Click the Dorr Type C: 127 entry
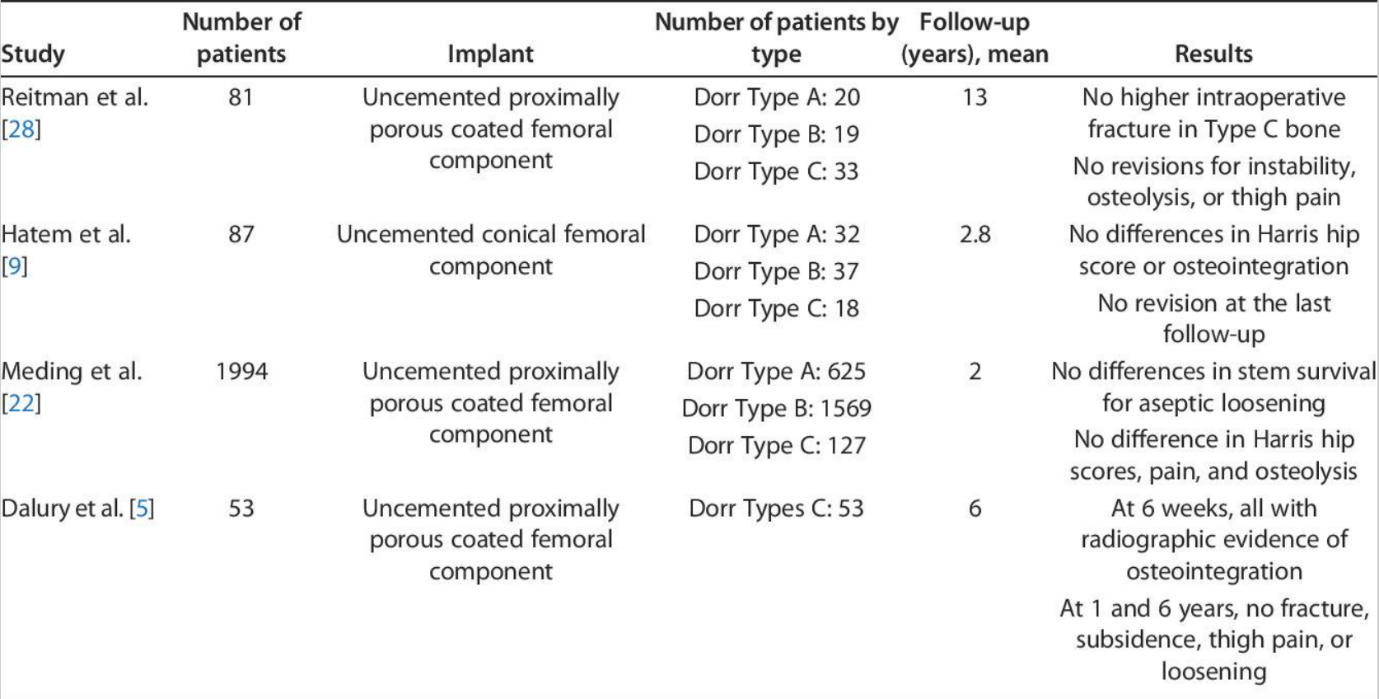 (776, 445)
